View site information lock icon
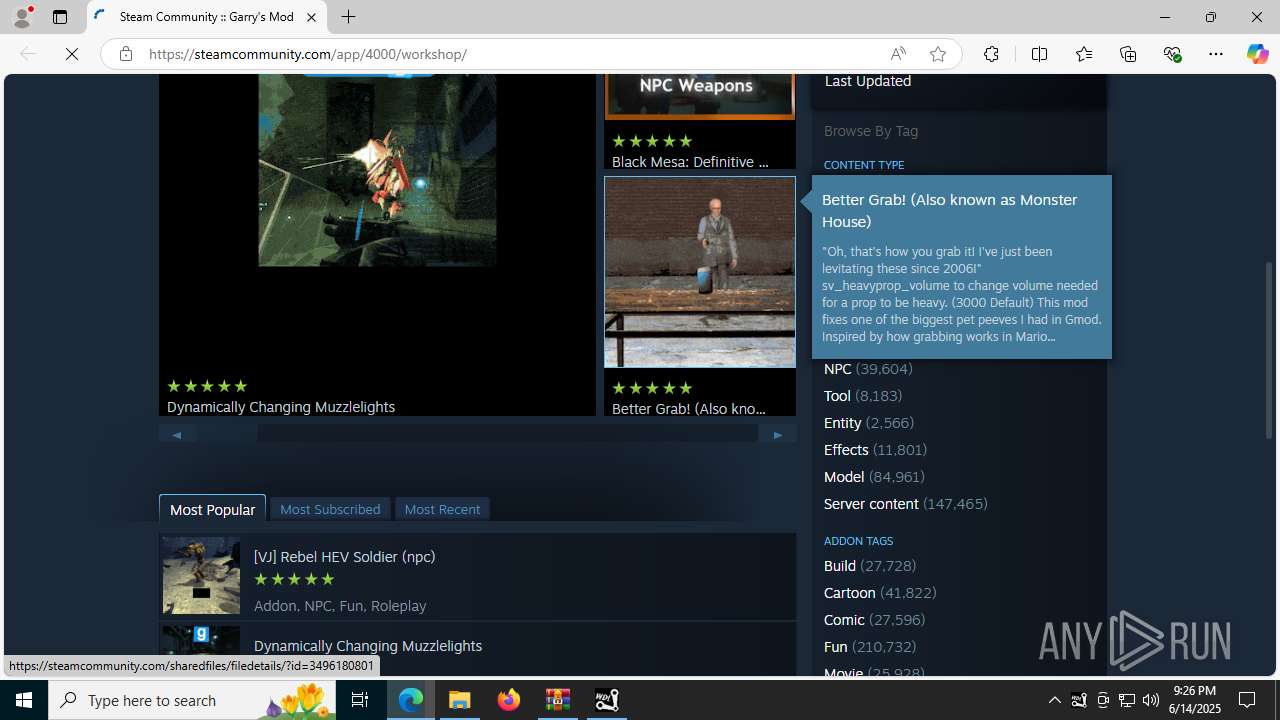The image size is (1280, 720). point(126,54)
